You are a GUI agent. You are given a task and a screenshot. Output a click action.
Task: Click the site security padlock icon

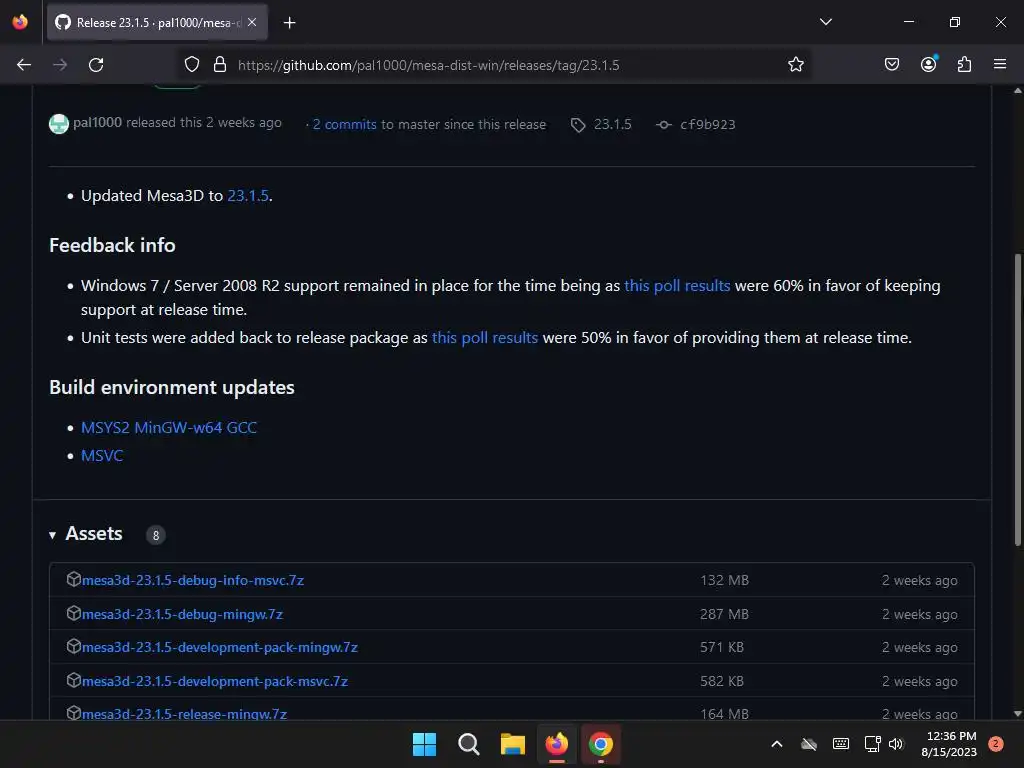[220, 65]
